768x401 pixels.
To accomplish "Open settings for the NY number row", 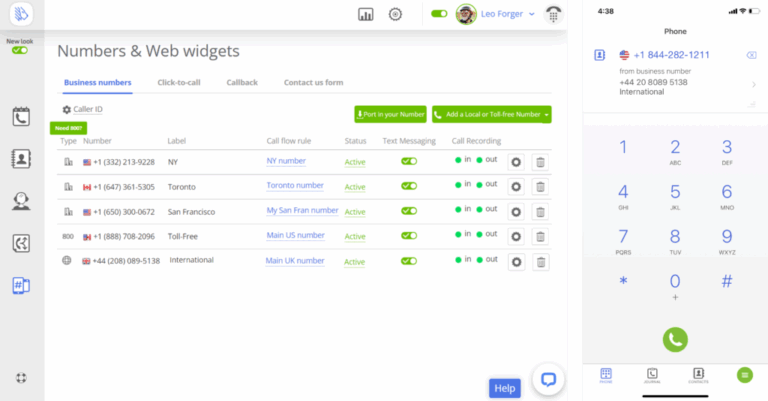I will click(516, 161).
